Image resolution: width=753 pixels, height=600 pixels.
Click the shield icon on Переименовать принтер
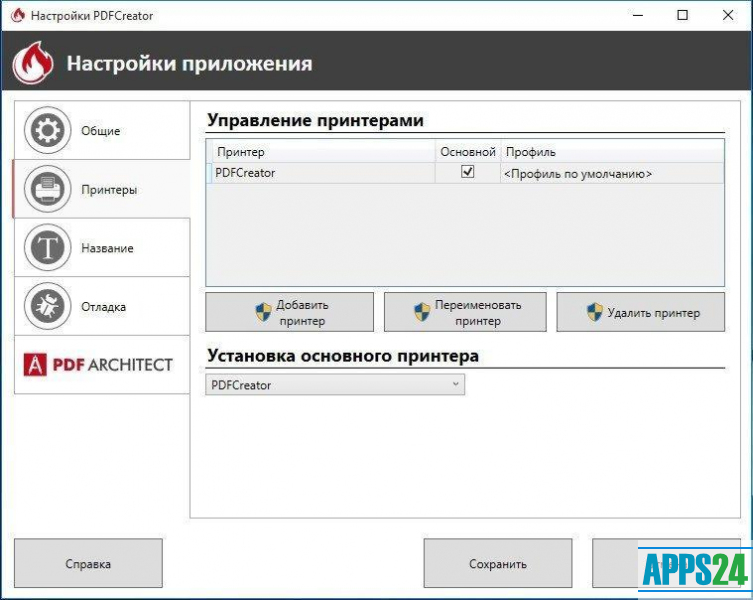(422, 312)
